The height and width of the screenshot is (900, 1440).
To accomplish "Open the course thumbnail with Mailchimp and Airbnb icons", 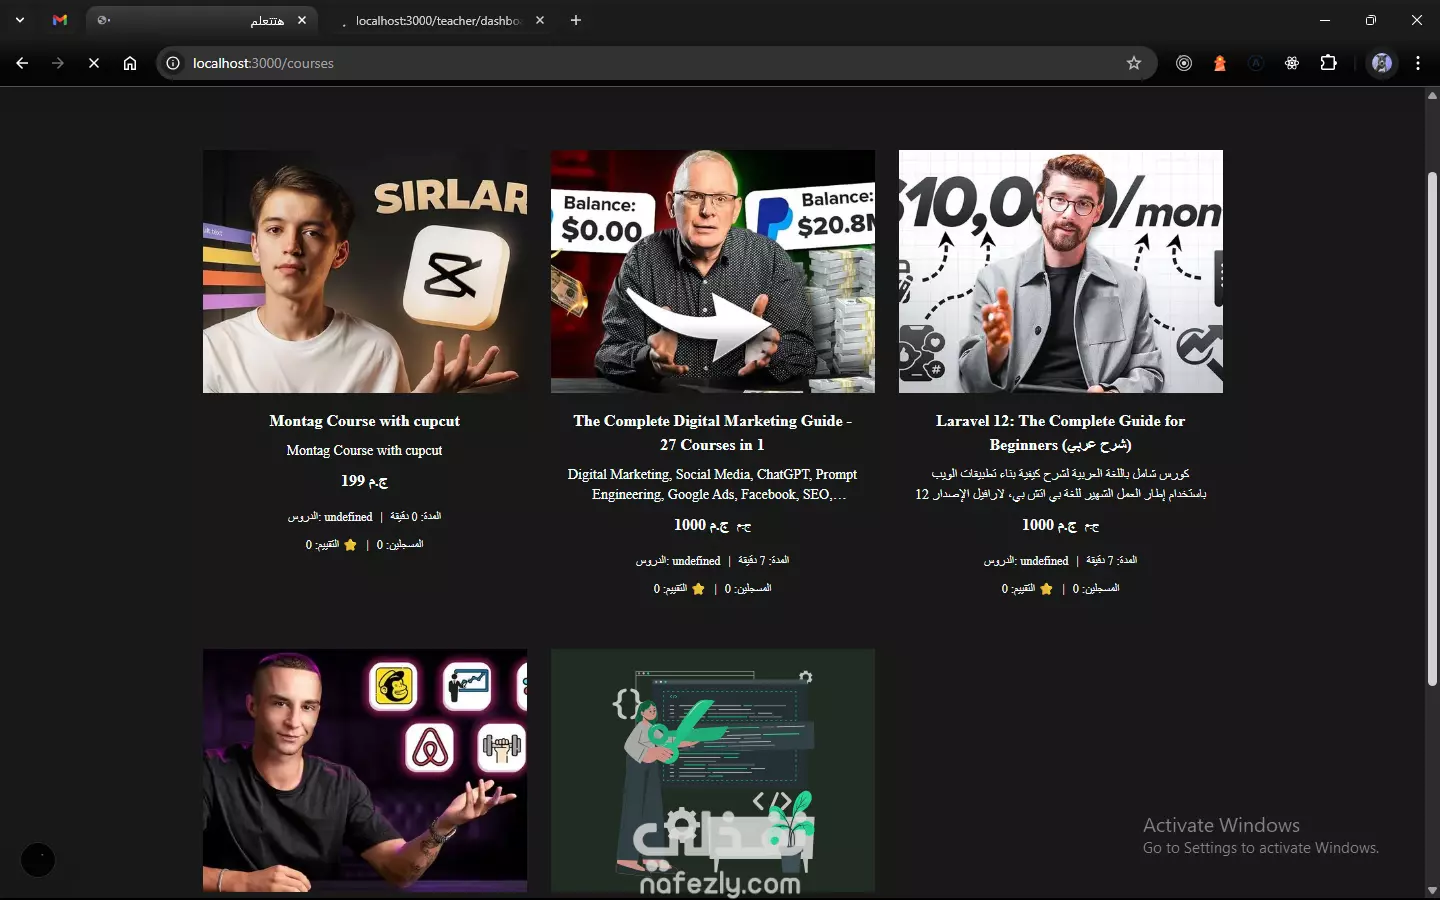I will point(365,770).
